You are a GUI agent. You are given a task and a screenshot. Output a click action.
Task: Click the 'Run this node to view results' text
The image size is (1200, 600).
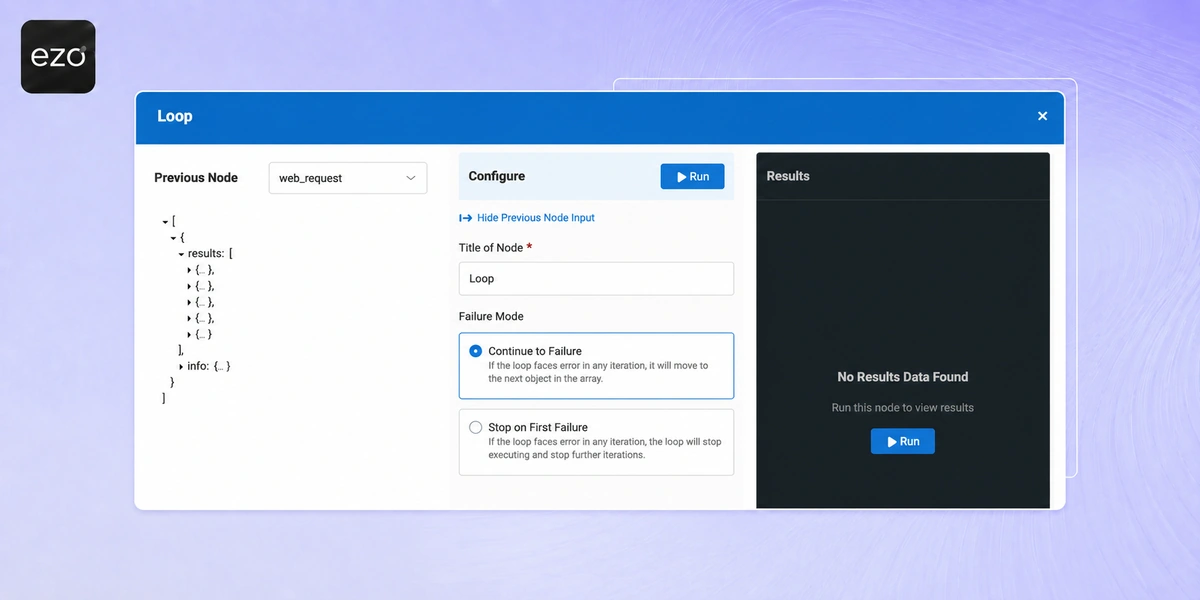point(903,407)
